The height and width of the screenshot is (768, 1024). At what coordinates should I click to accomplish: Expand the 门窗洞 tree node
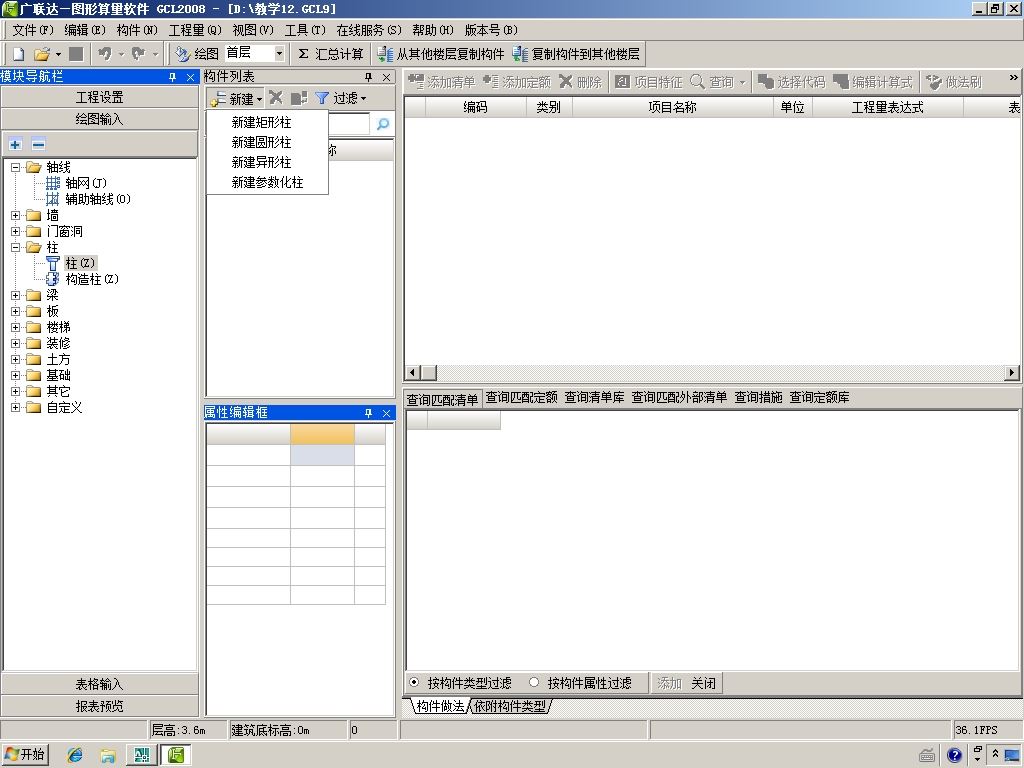tap(15, 231)
